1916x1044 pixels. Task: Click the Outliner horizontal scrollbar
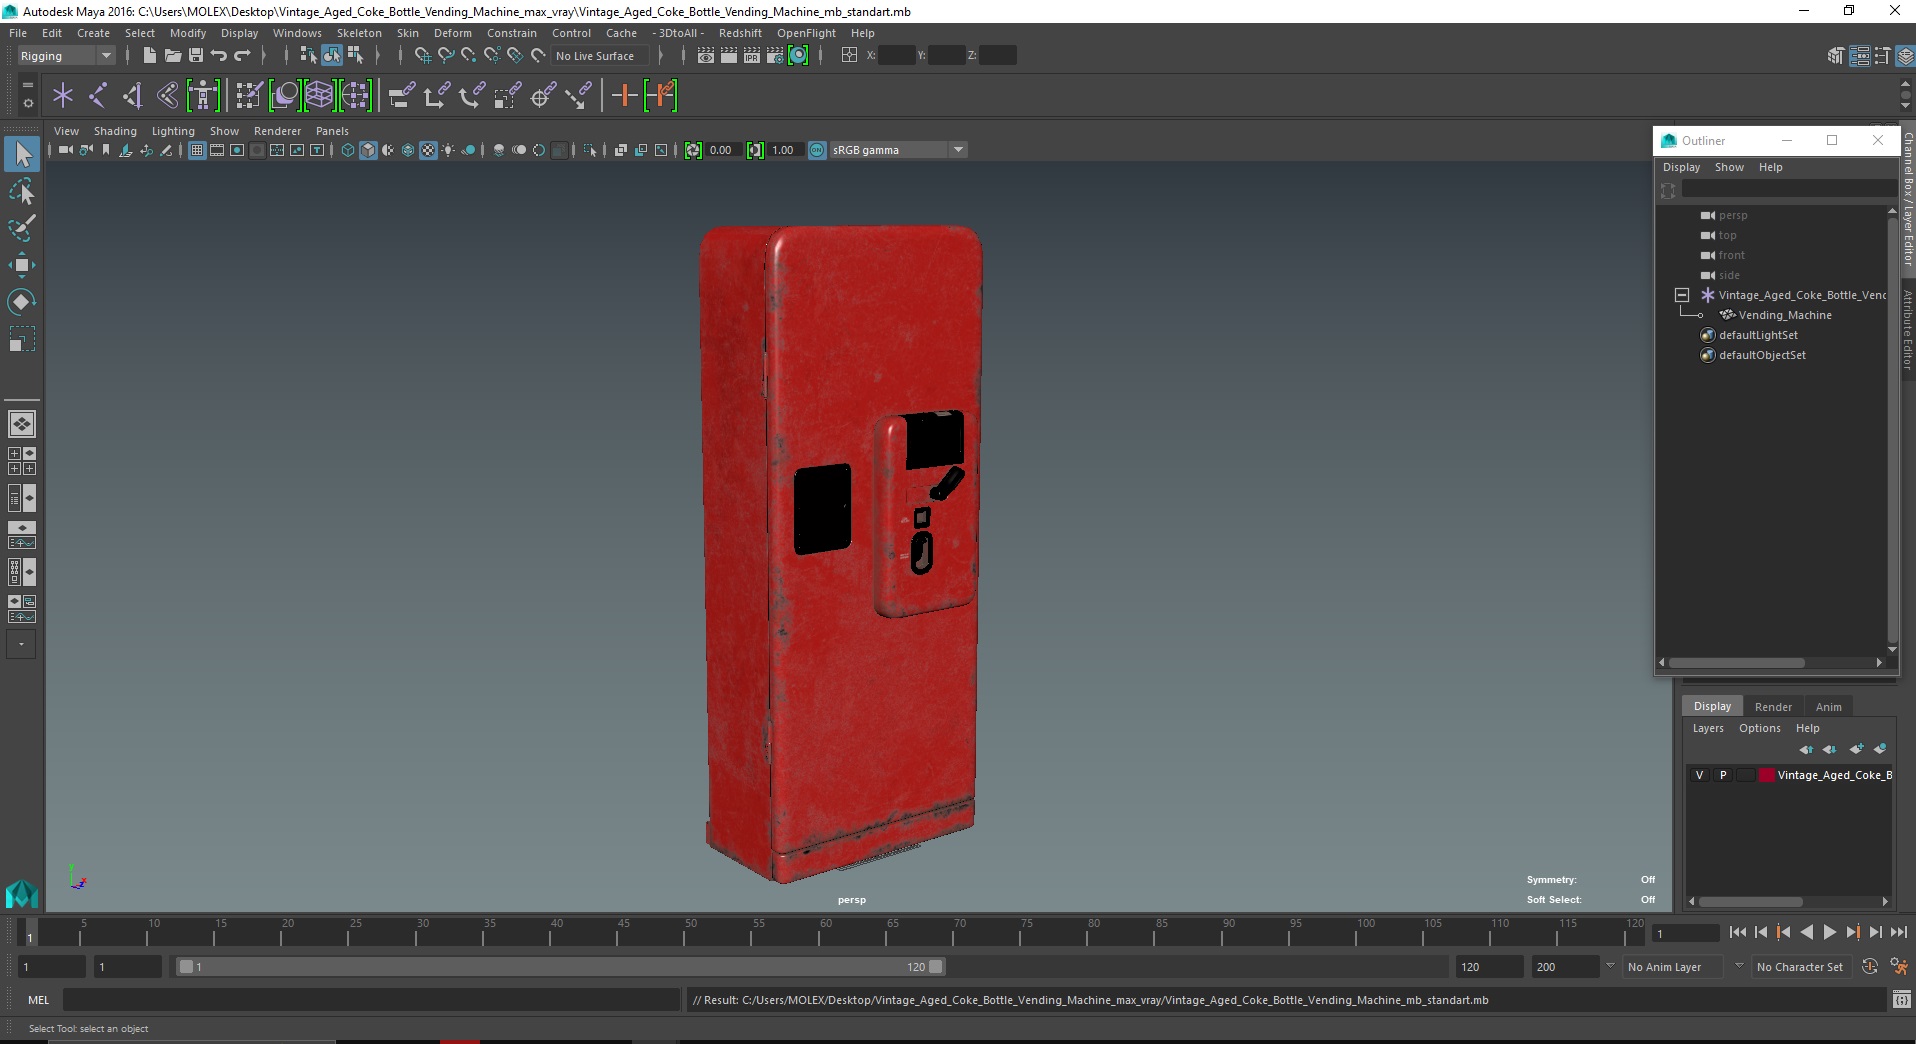click(x=1736, y=662)
